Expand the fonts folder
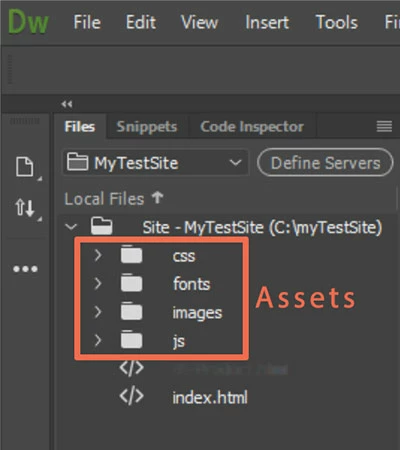 (98, 284)
